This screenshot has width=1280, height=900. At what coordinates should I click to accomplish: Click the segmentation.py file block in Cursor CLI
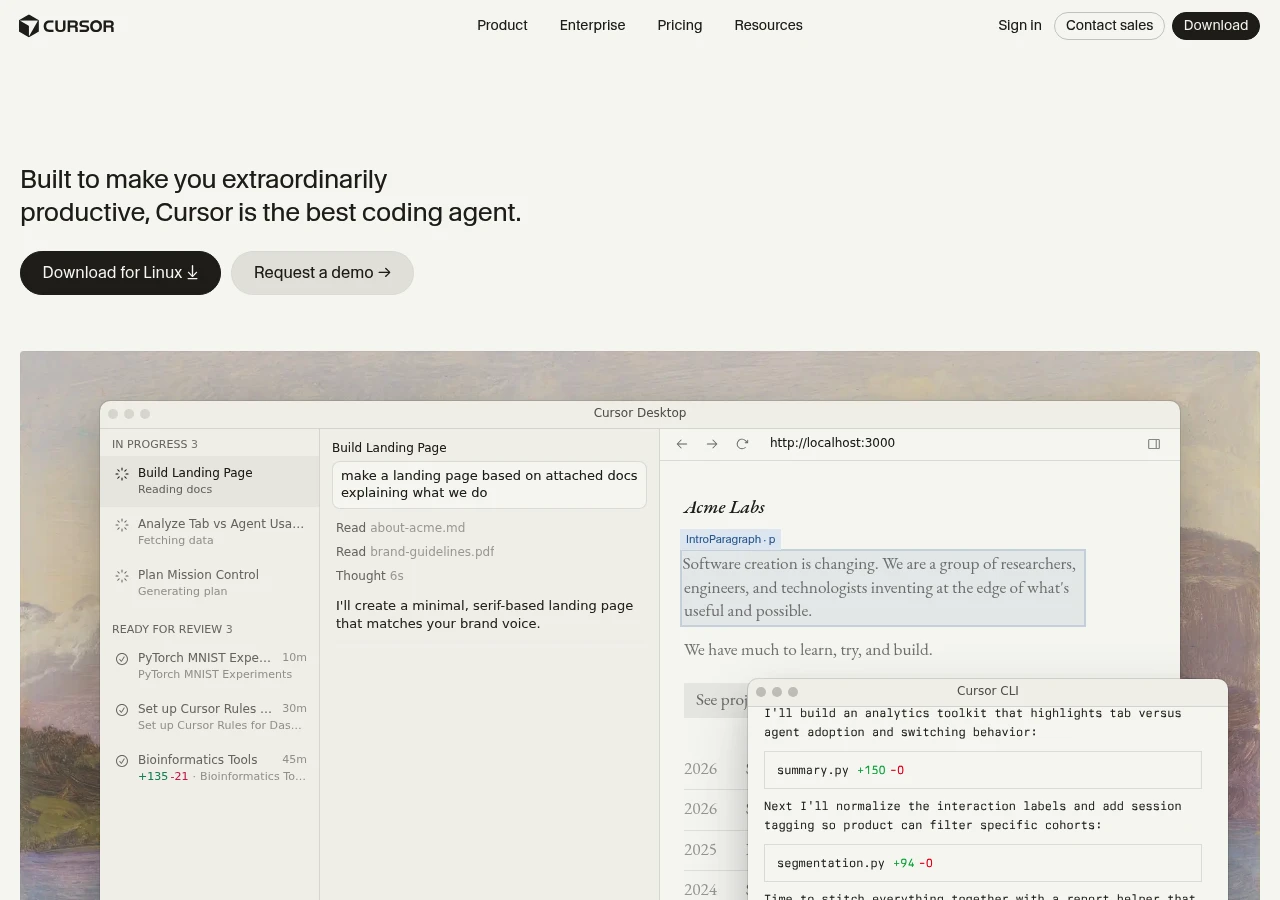coord(983,863)
